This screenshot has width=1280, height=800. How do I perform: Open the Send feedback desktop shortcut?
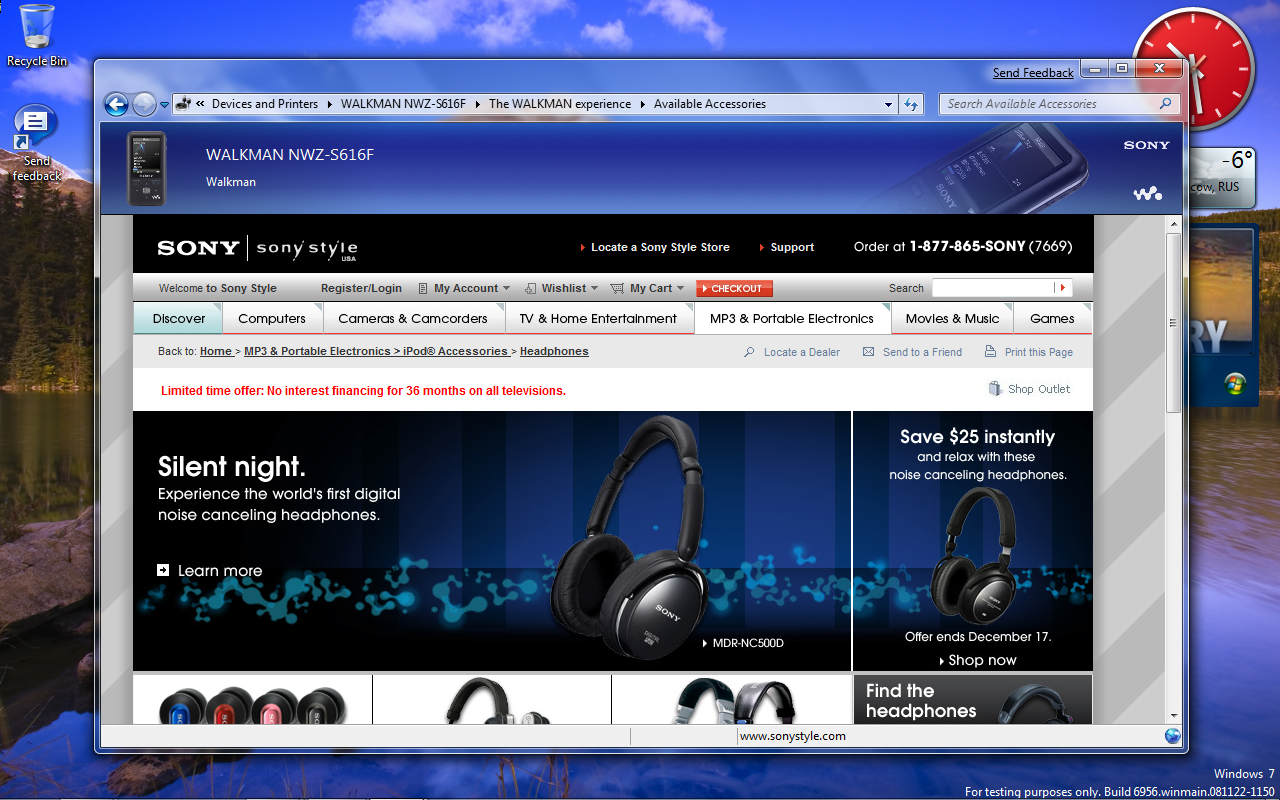point(37,144)
